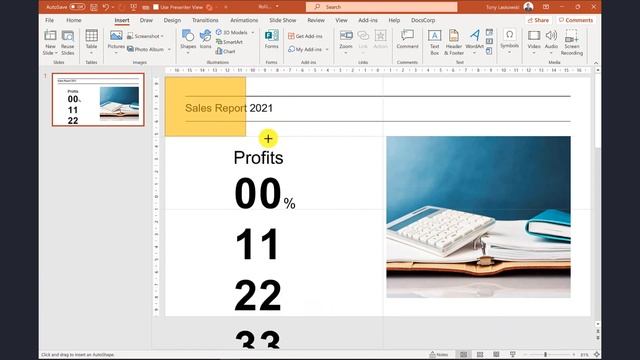Switch to the Draw tab
The image size is (640, 360).
[146, 20]
